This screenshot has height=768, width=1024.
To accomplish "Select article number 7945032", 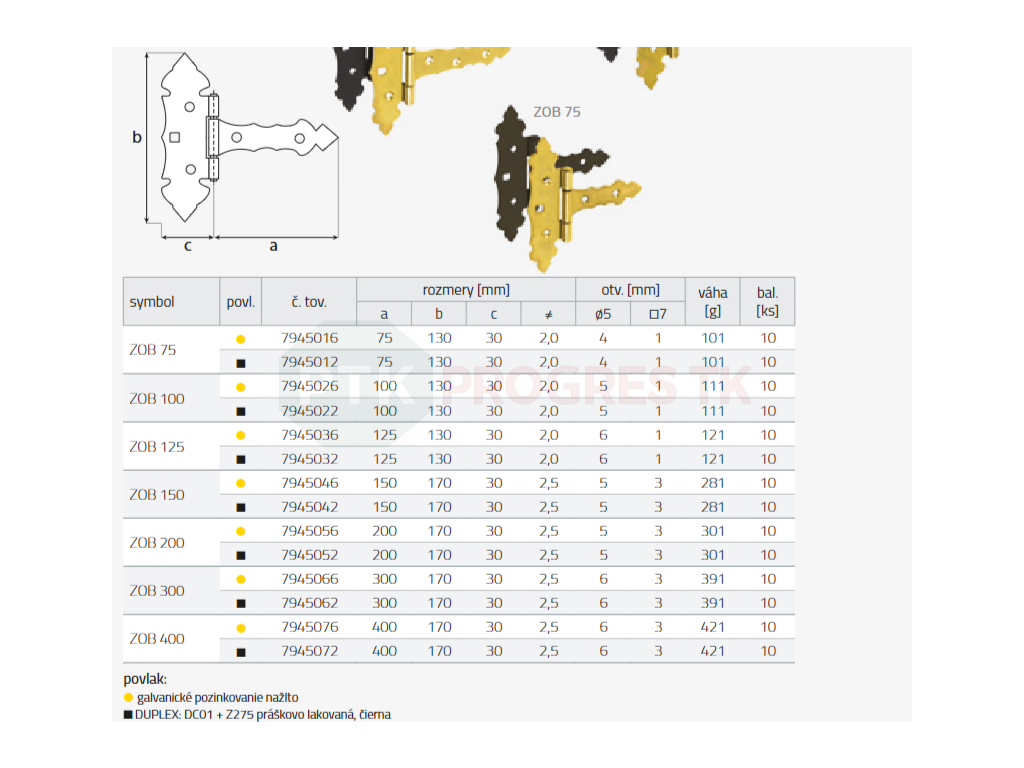I will 310,459.
